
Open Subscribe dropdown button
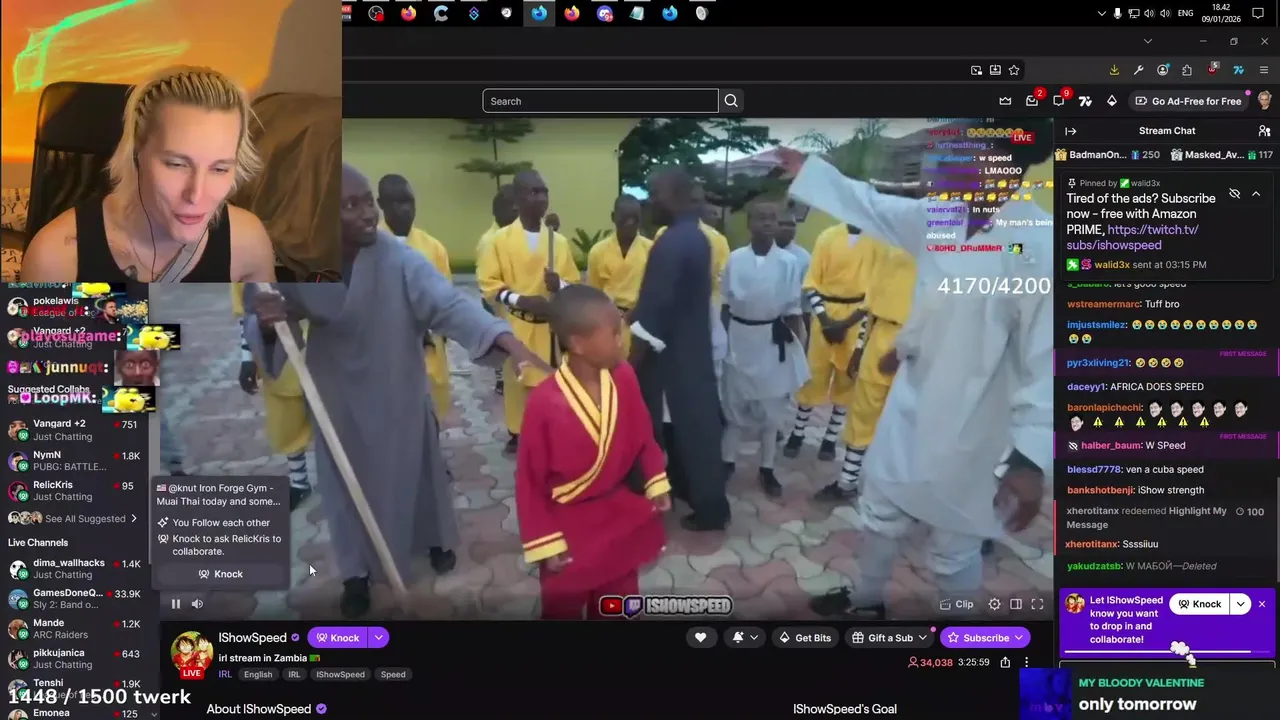(985, 638)
